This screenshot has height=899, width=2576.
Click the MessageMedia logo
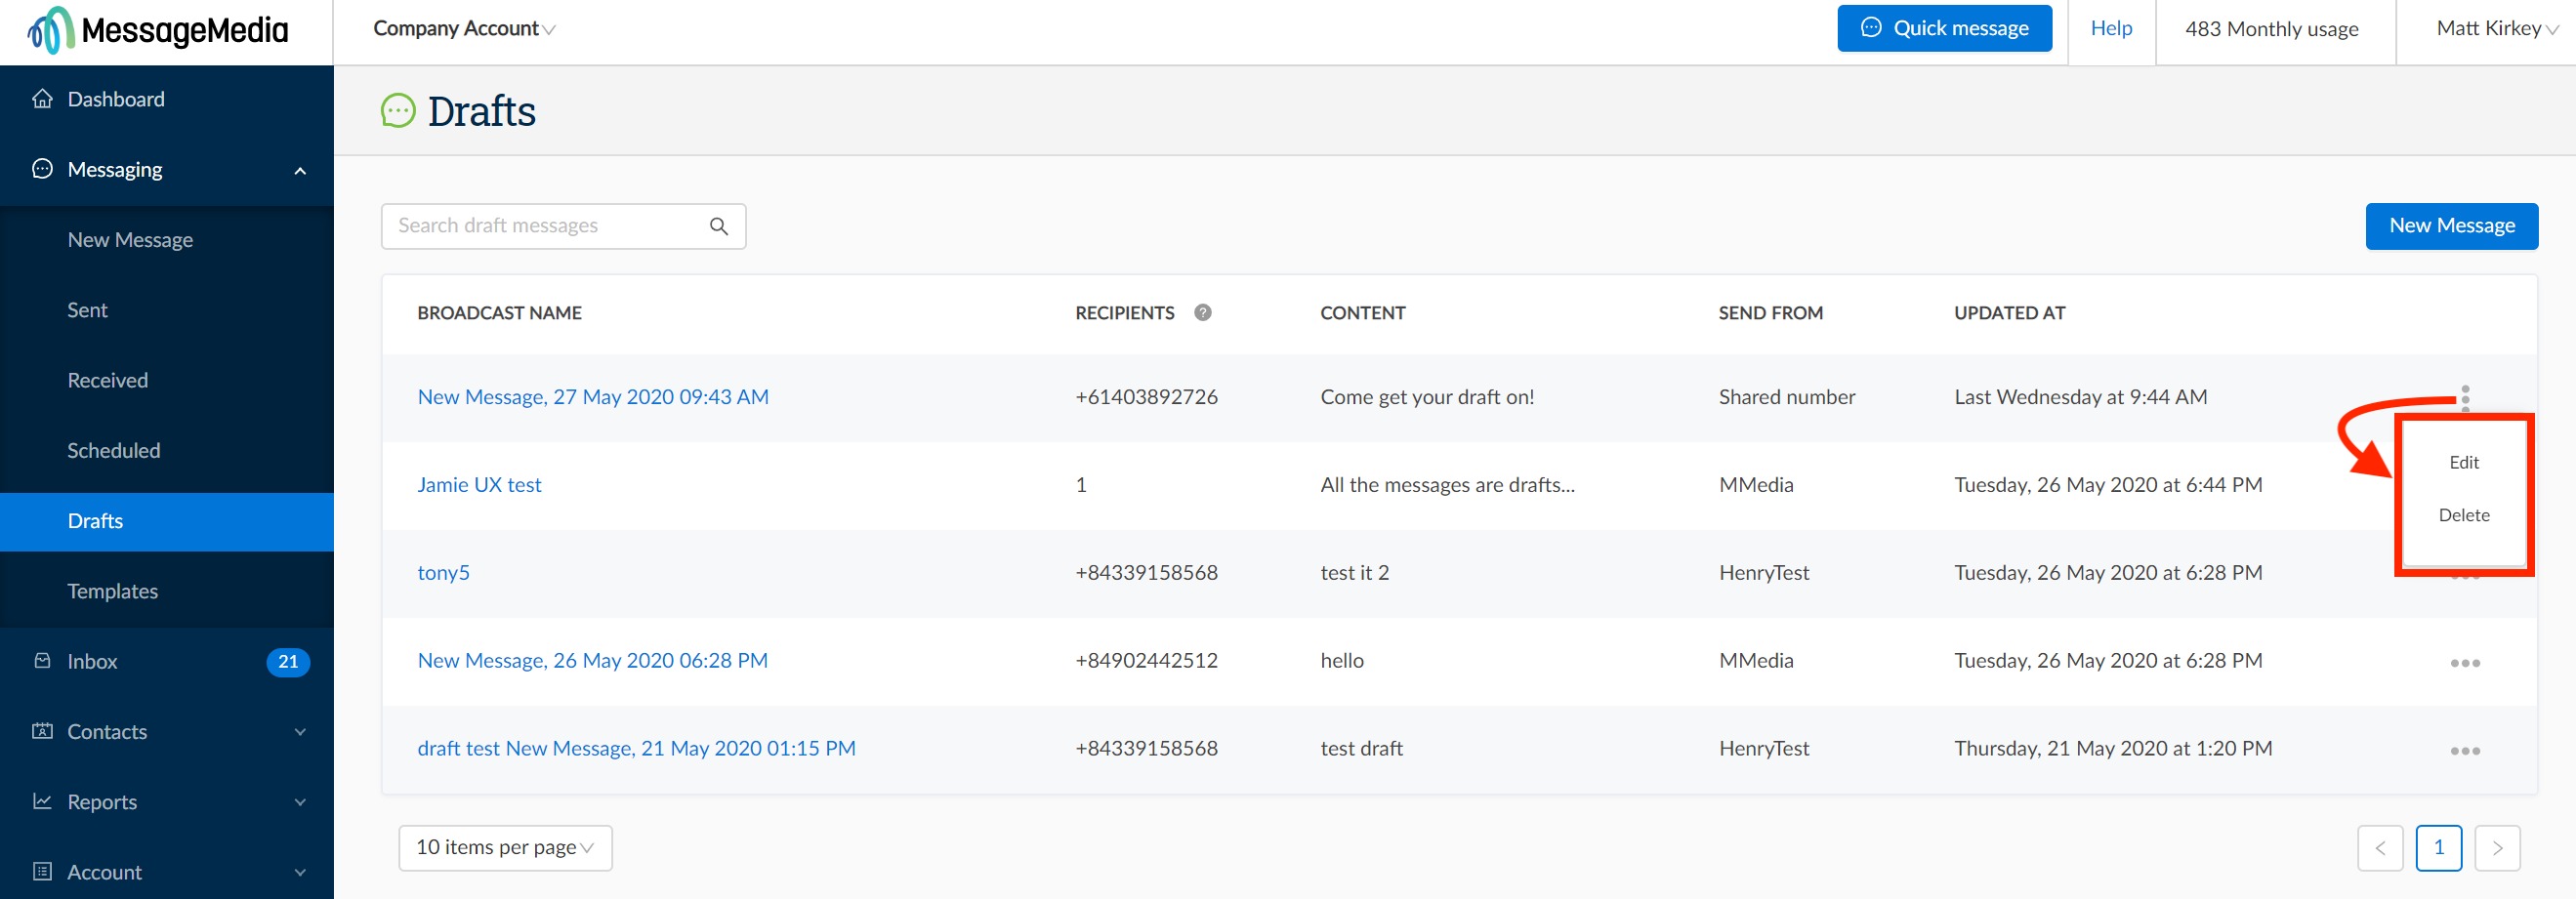158,31
